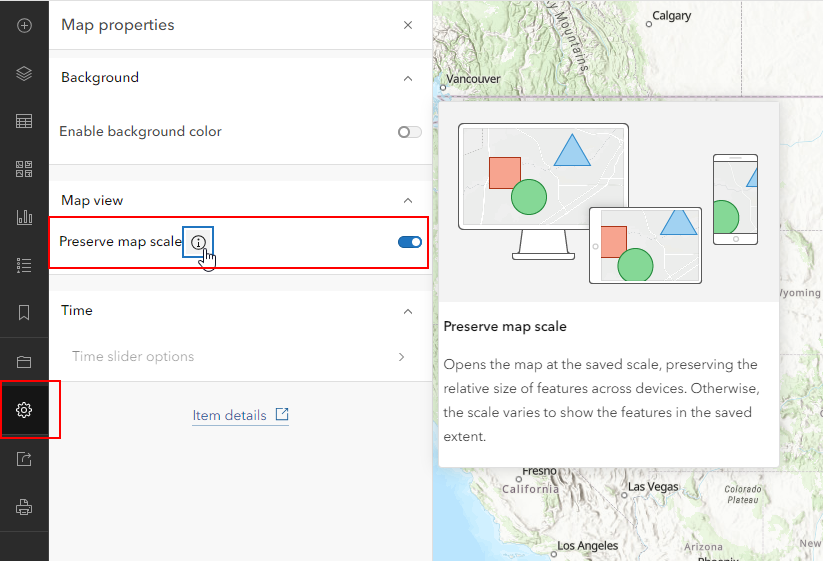Select the Map properties gear icon
Screen dimensions: 823x561
[24, 410]
